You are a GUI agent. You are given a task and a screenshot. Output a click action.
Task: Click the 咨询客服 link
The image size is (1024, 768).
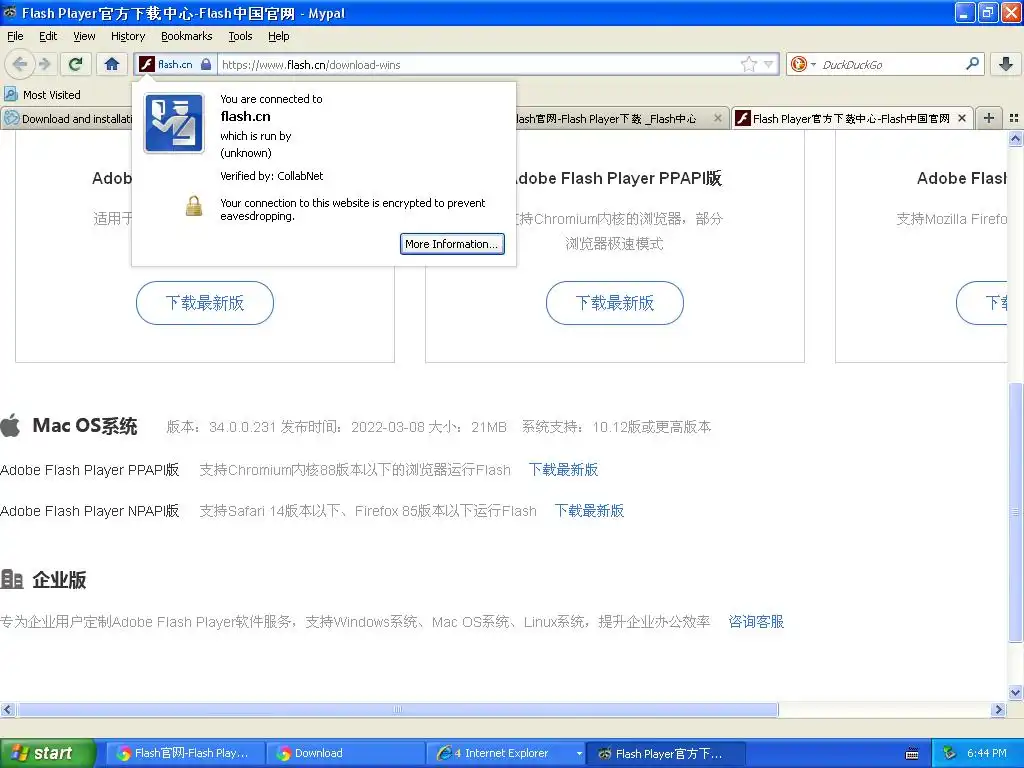click(756, 622)
